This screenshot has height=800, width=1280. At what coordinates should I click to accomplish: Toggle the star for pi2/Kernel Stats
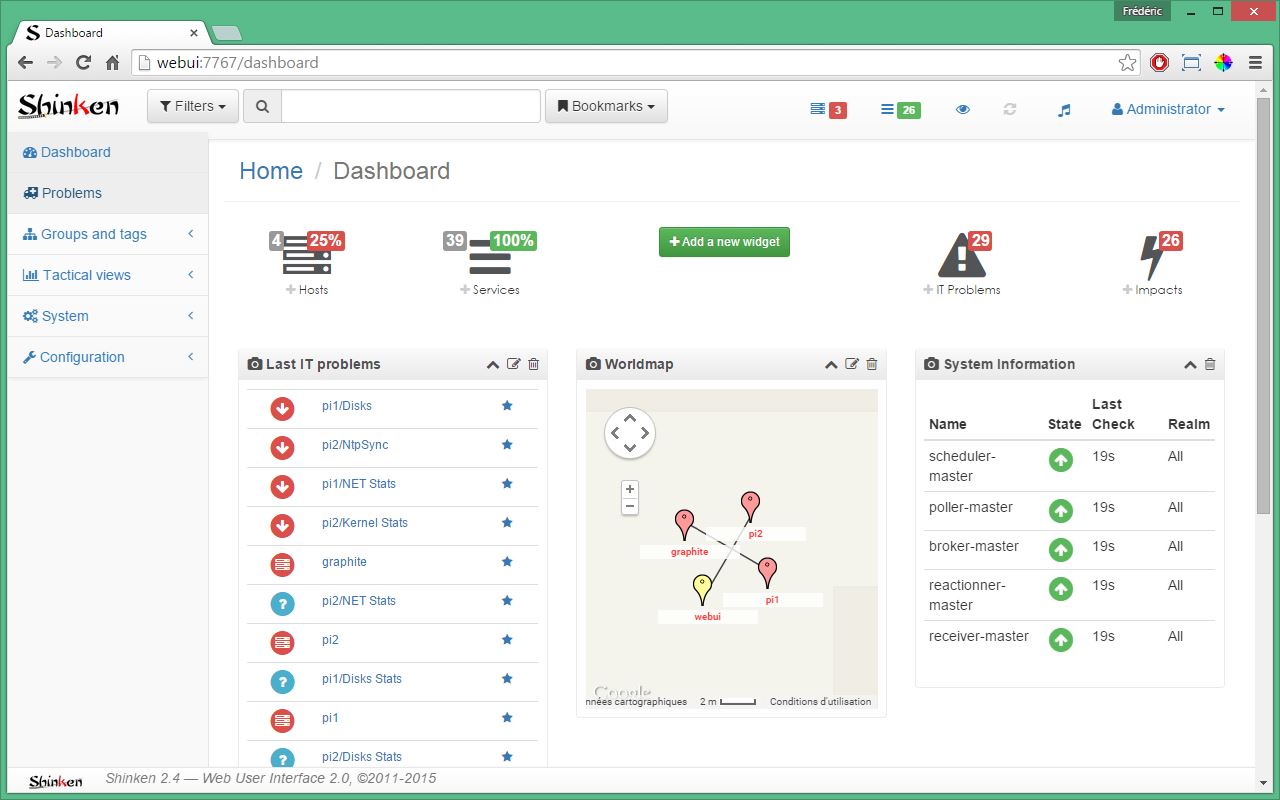[x=507, y=522]
